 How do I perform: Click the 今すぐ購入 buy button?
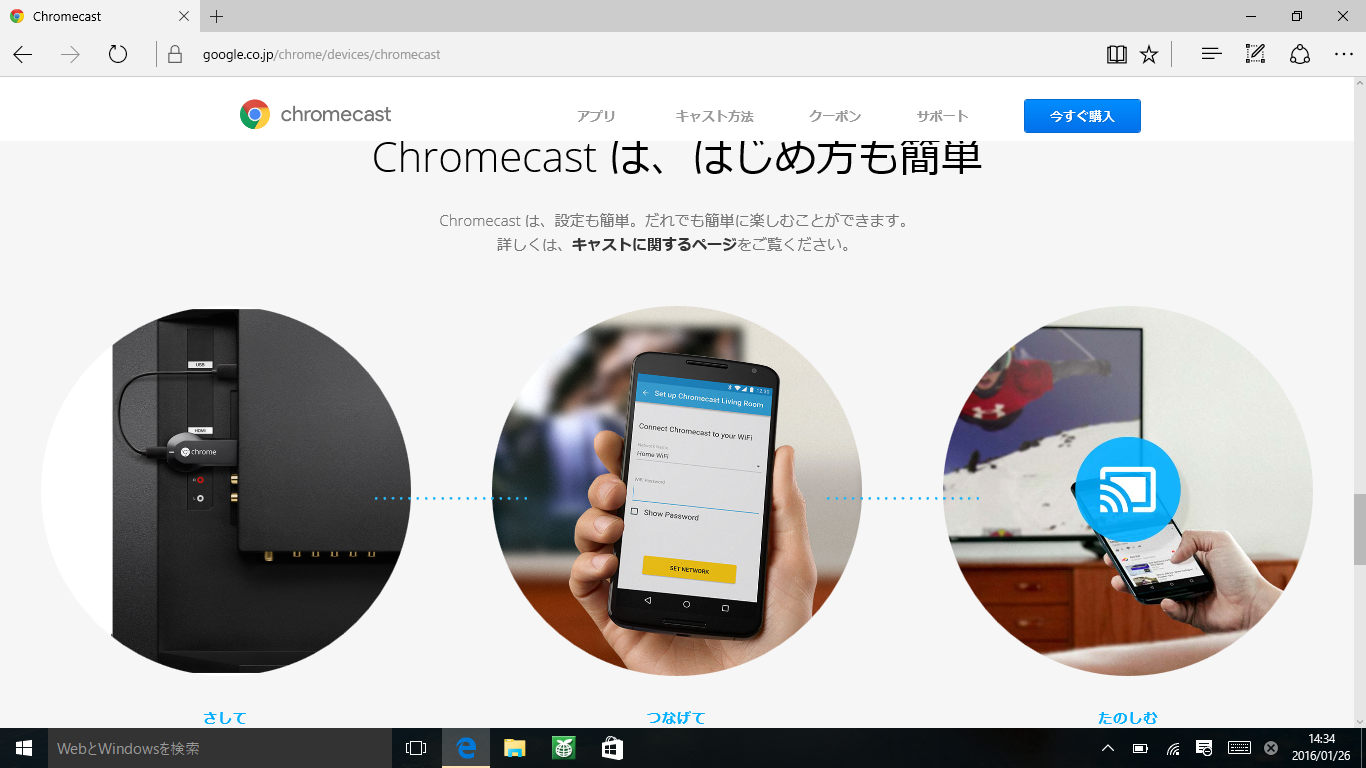click(1082, 116)
